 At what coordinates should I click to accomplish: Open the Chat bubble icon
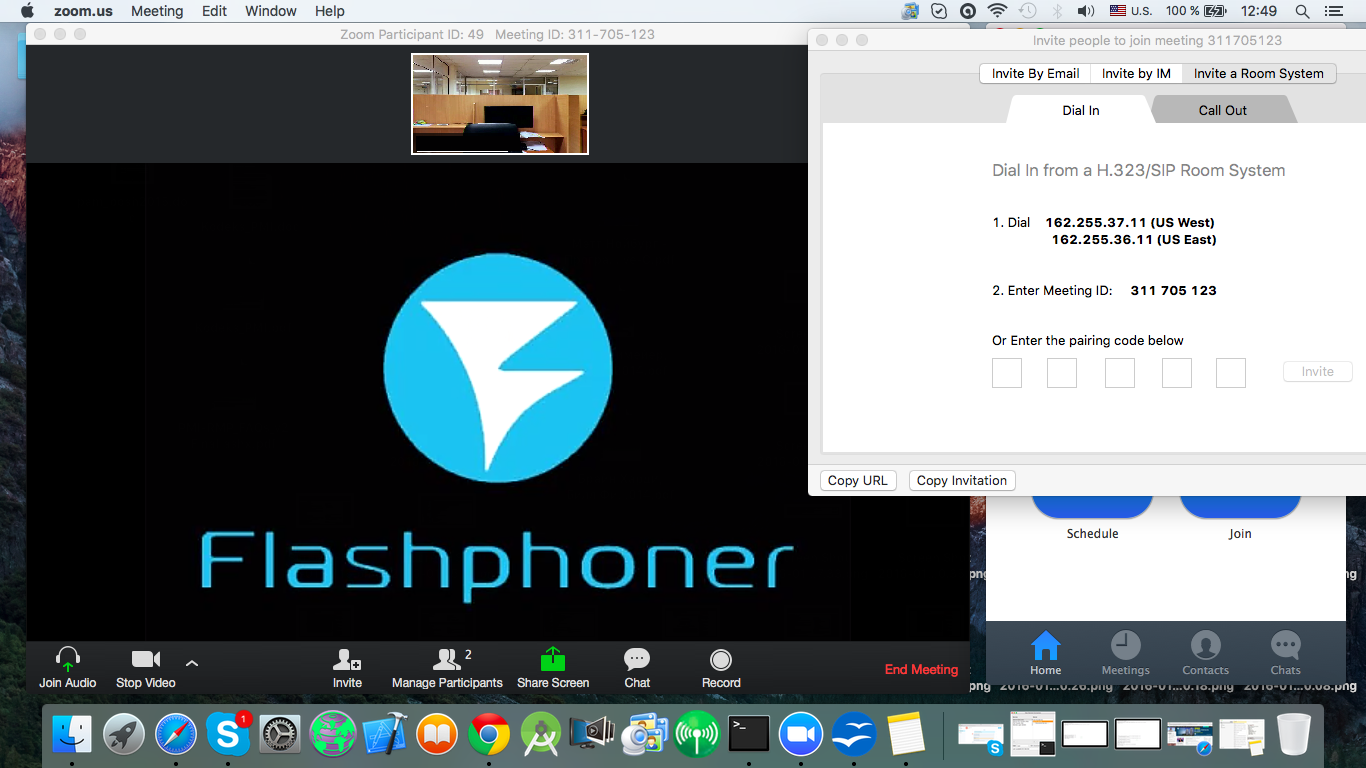(x=637, y=661)
